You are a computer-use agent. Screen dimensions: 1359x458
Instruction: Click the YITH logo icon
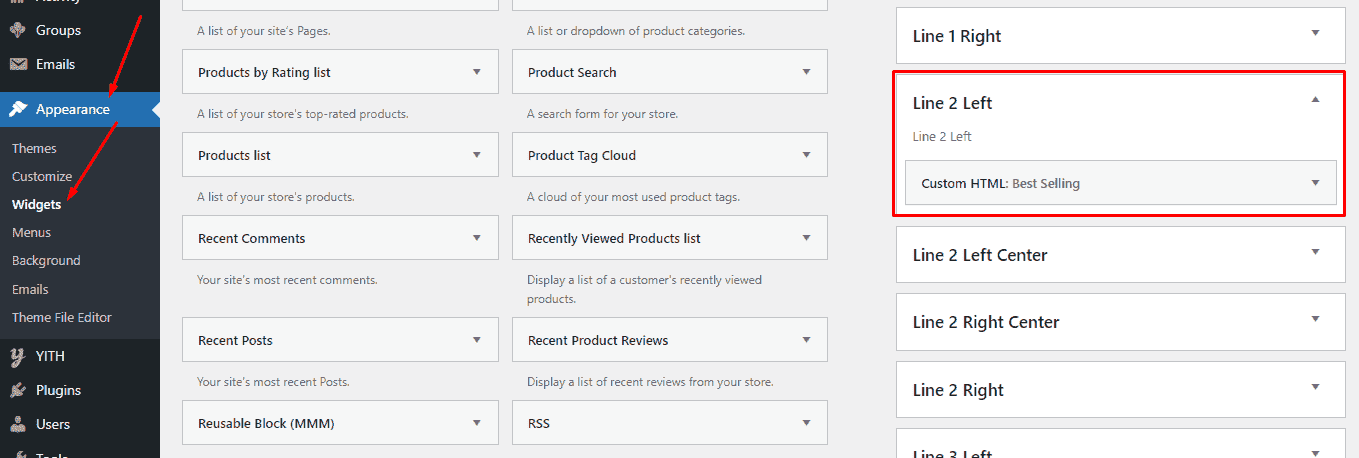pyautogui.click(x=18, y=356)
